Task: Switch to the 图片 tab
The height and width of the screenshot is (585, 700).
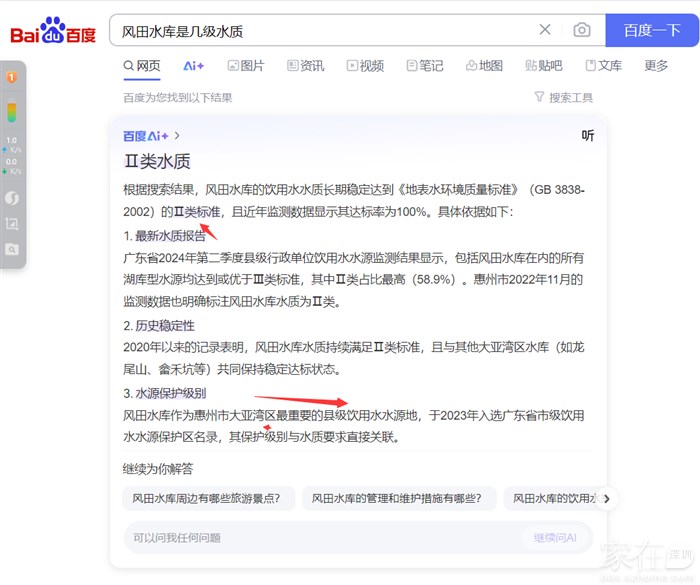Action: (246, 66)
